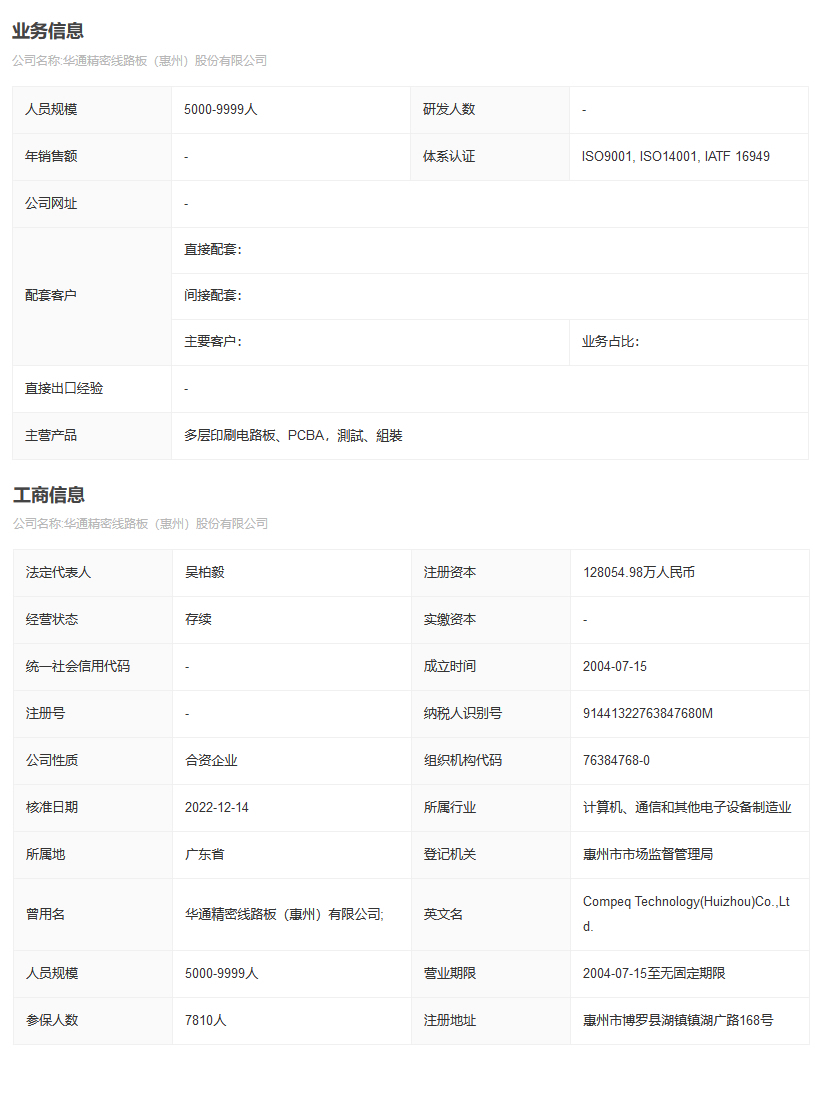Select the legal representative name 吴柏毅

205,572
